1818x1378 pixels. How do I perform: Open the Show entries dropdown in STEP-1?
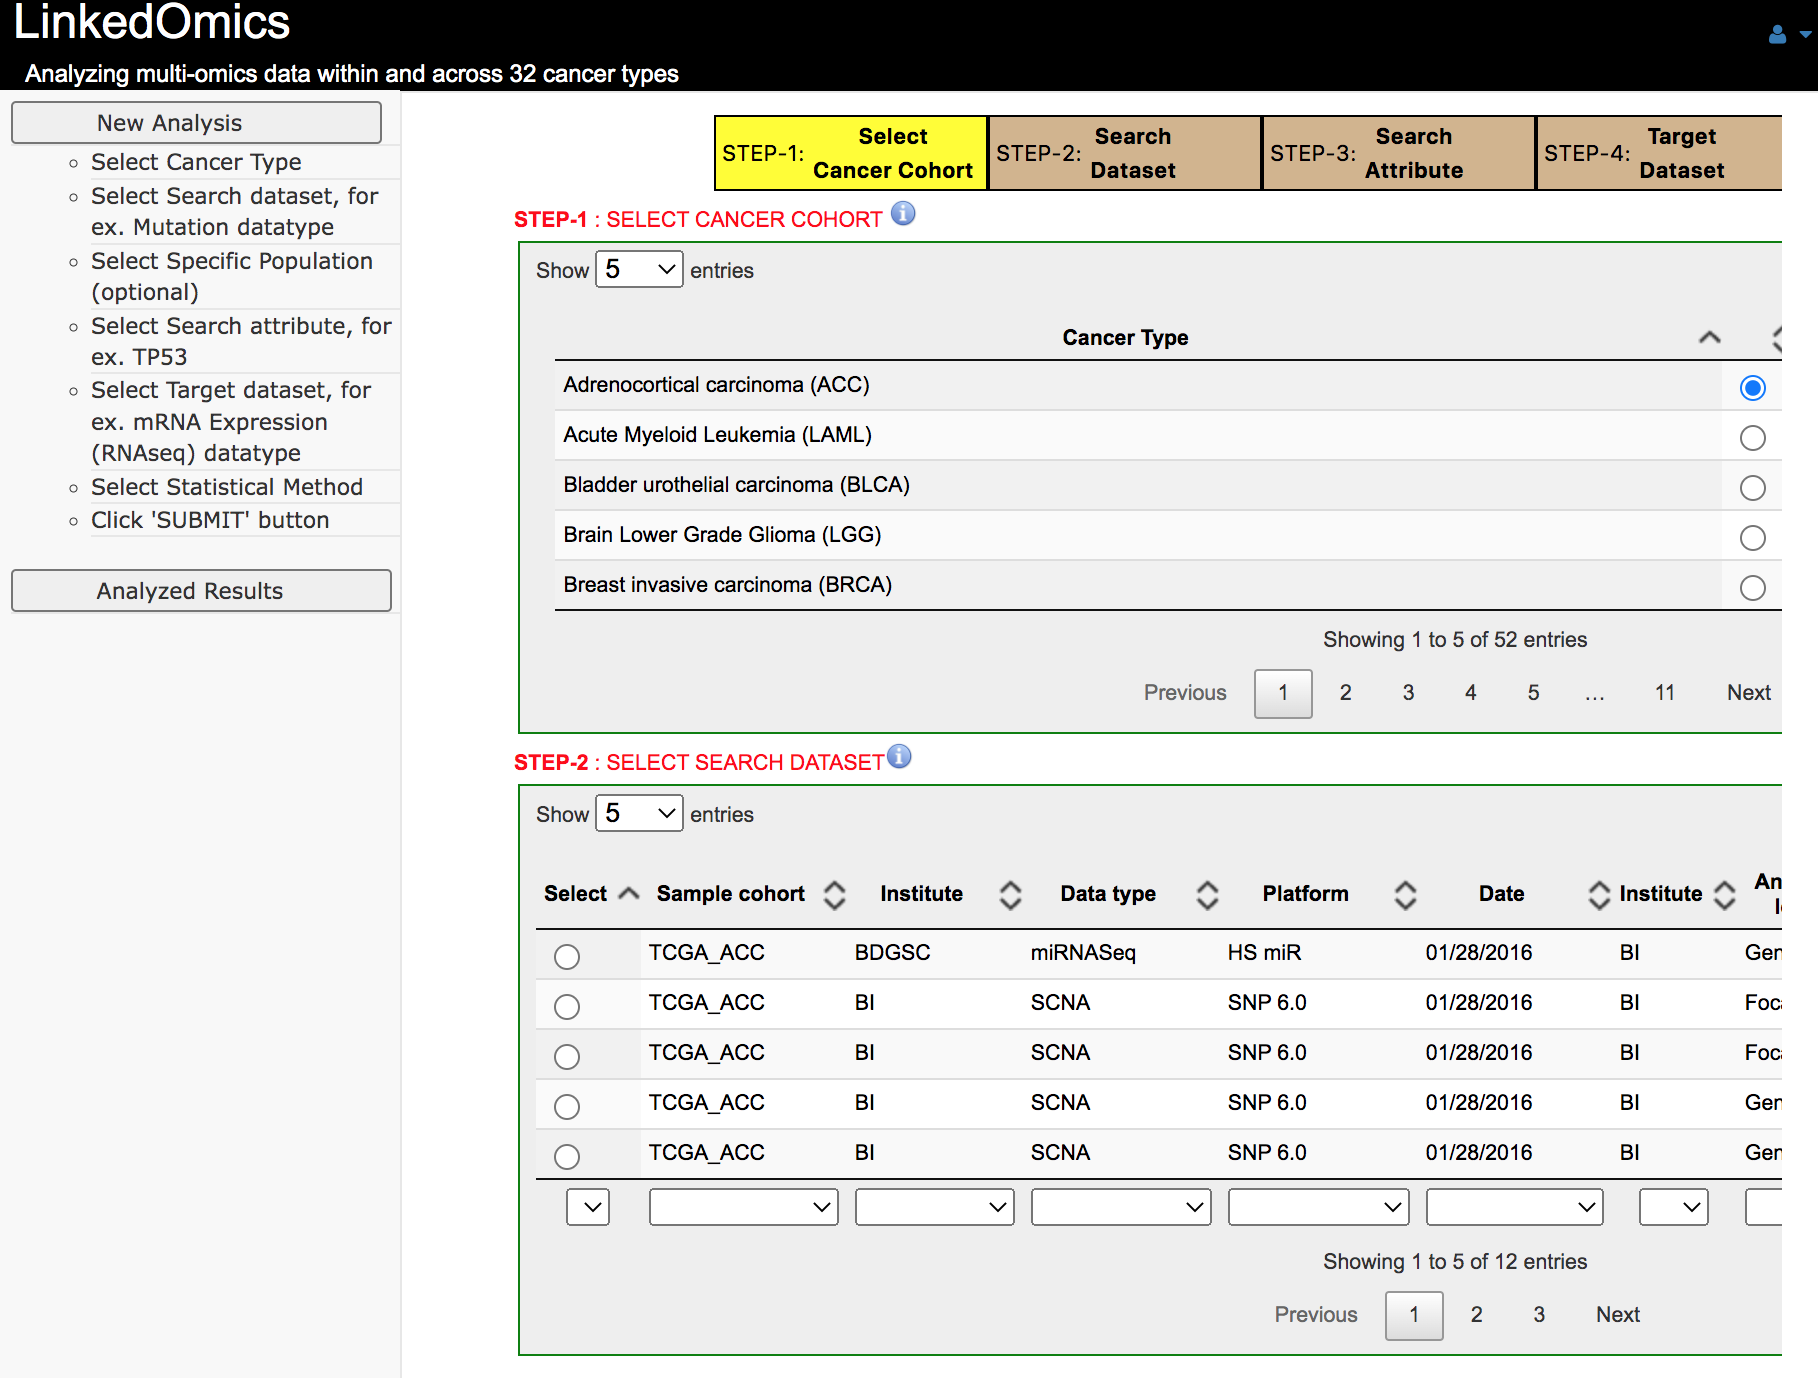639,269
